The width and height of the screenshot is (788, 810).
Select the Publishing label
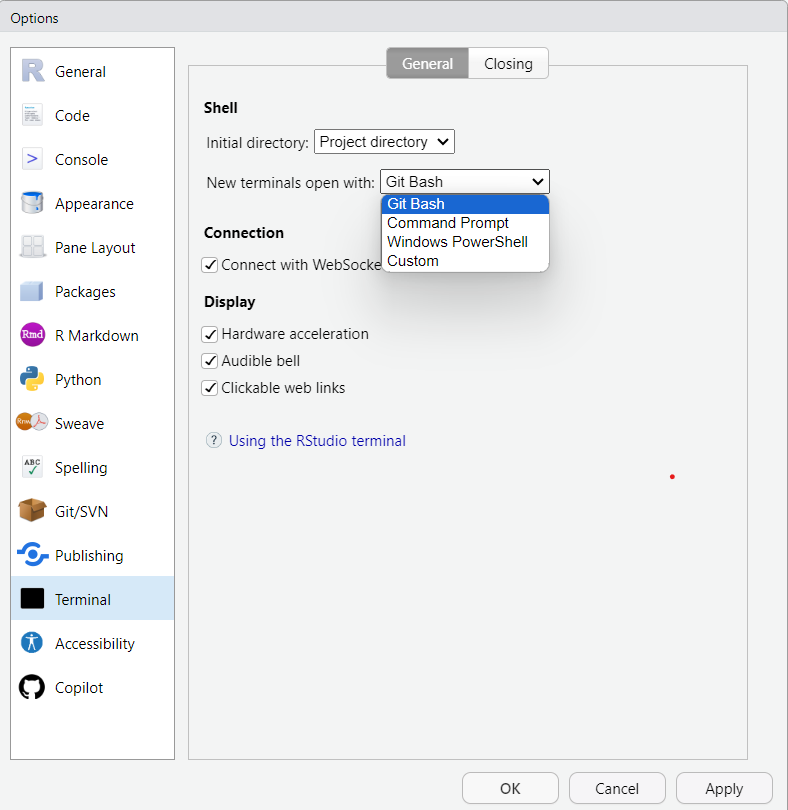click(x=89, y=556)
